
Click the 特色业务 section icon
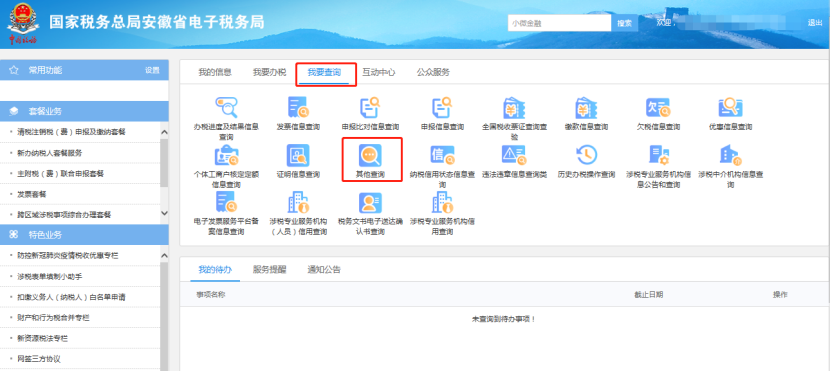14,235
